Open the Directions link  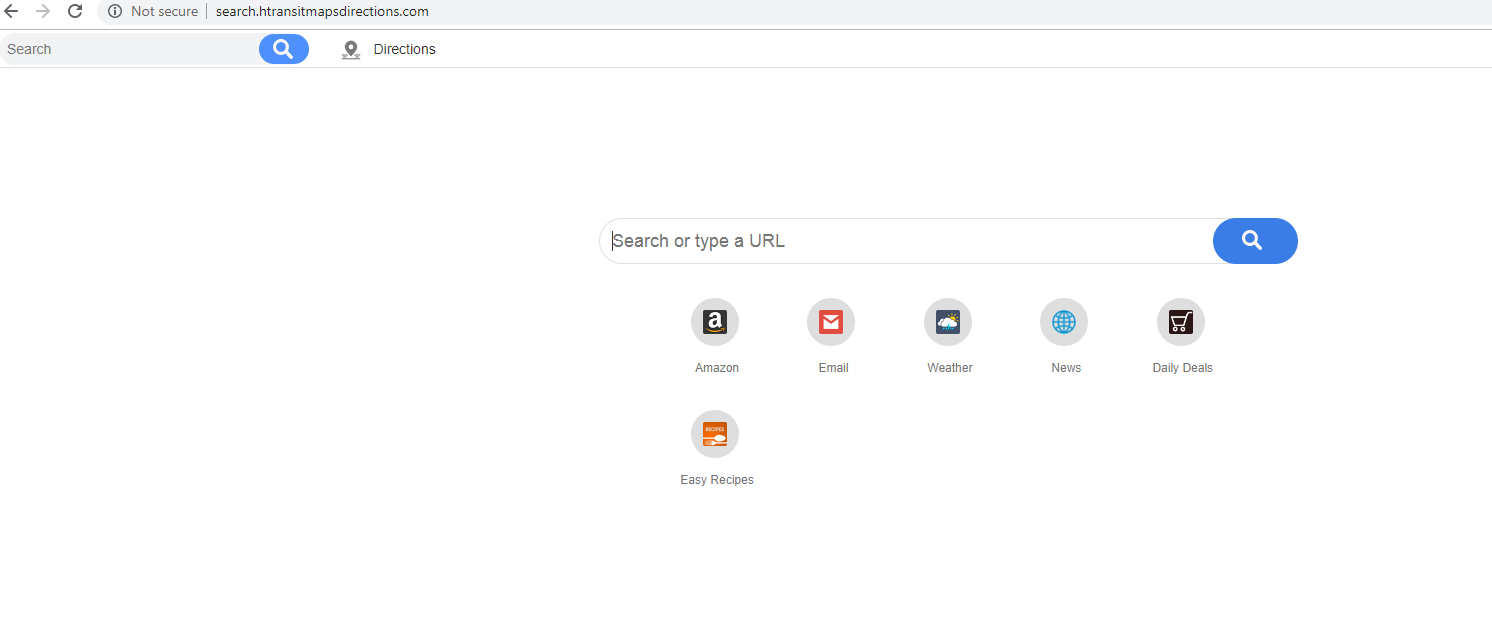(x=405, y=49)
